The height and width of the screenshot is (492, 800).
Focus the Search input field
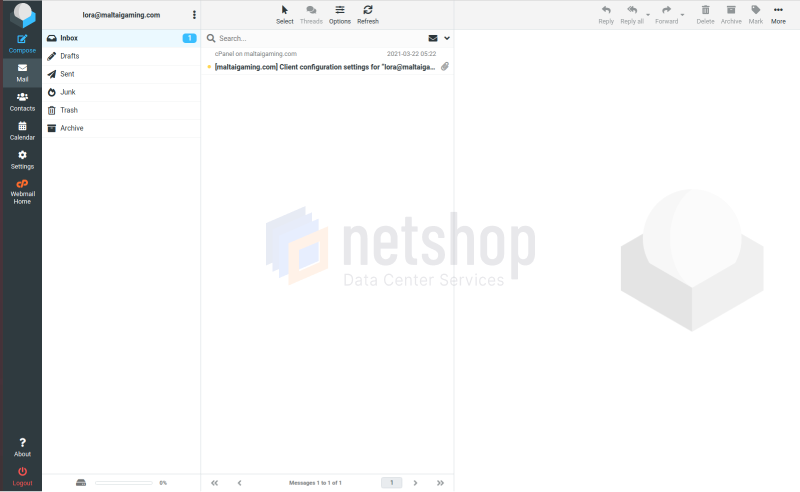pos(321,38)
